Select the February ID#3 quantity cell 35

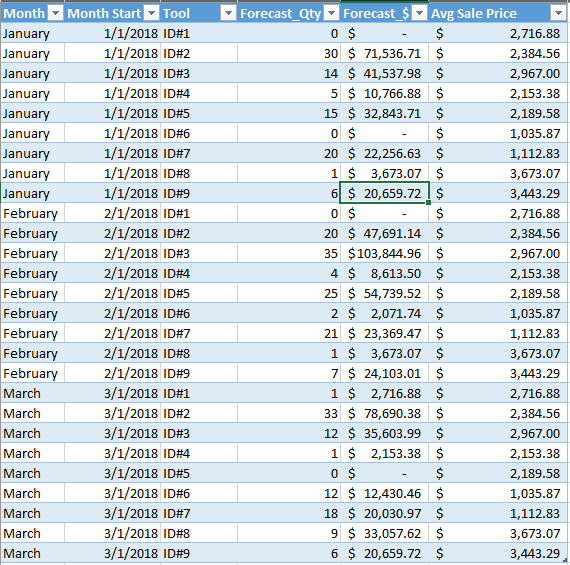pyautogui.click(x=289, y=253)
